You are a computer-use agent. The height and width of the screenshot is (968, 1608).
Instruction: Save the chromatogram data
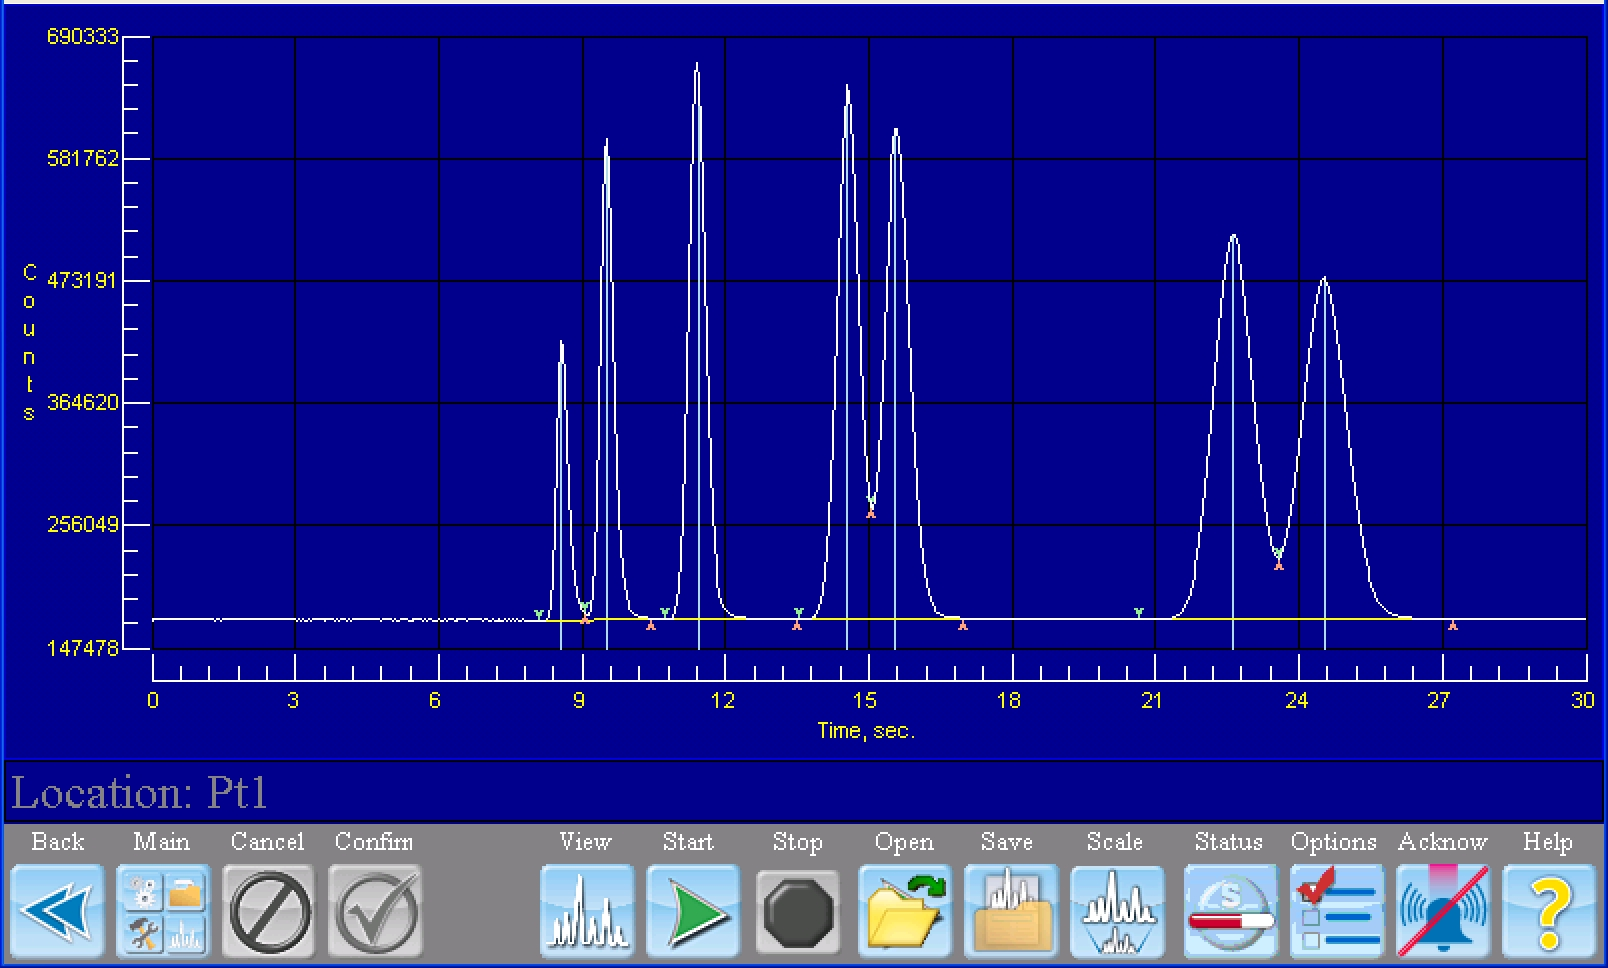(x=1011, y=911)
